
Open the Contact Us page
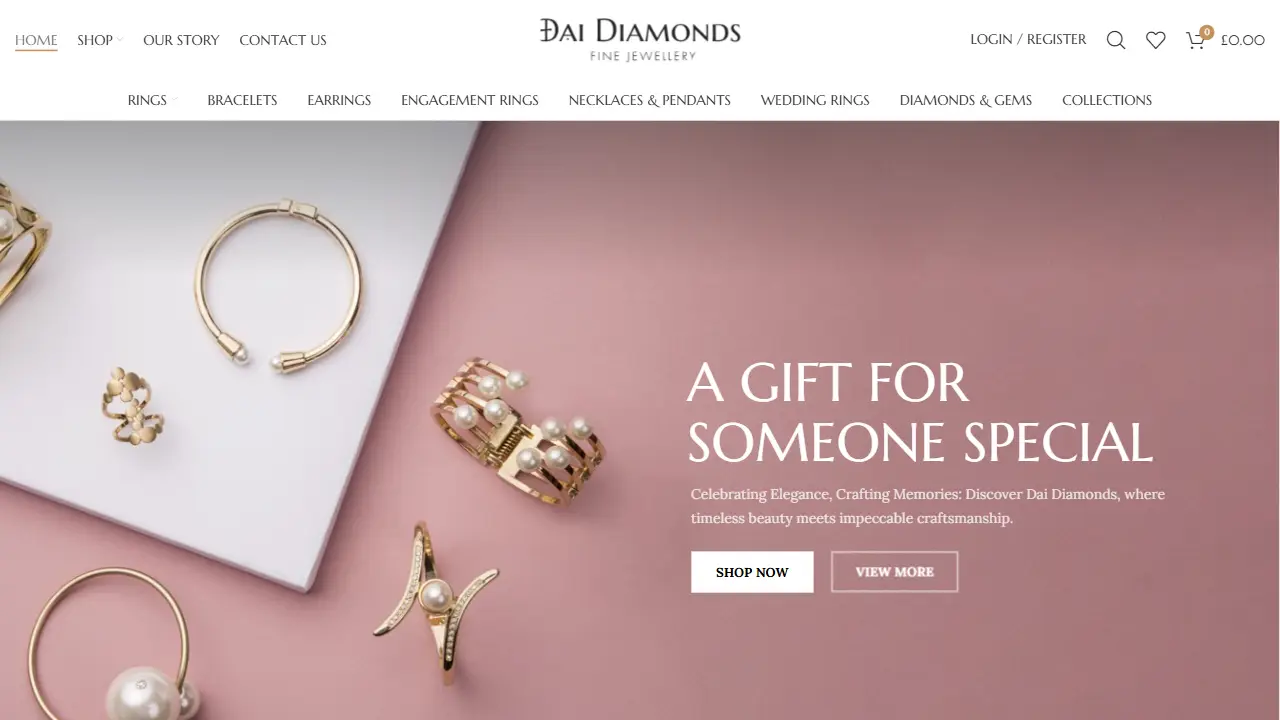(283, 40)
